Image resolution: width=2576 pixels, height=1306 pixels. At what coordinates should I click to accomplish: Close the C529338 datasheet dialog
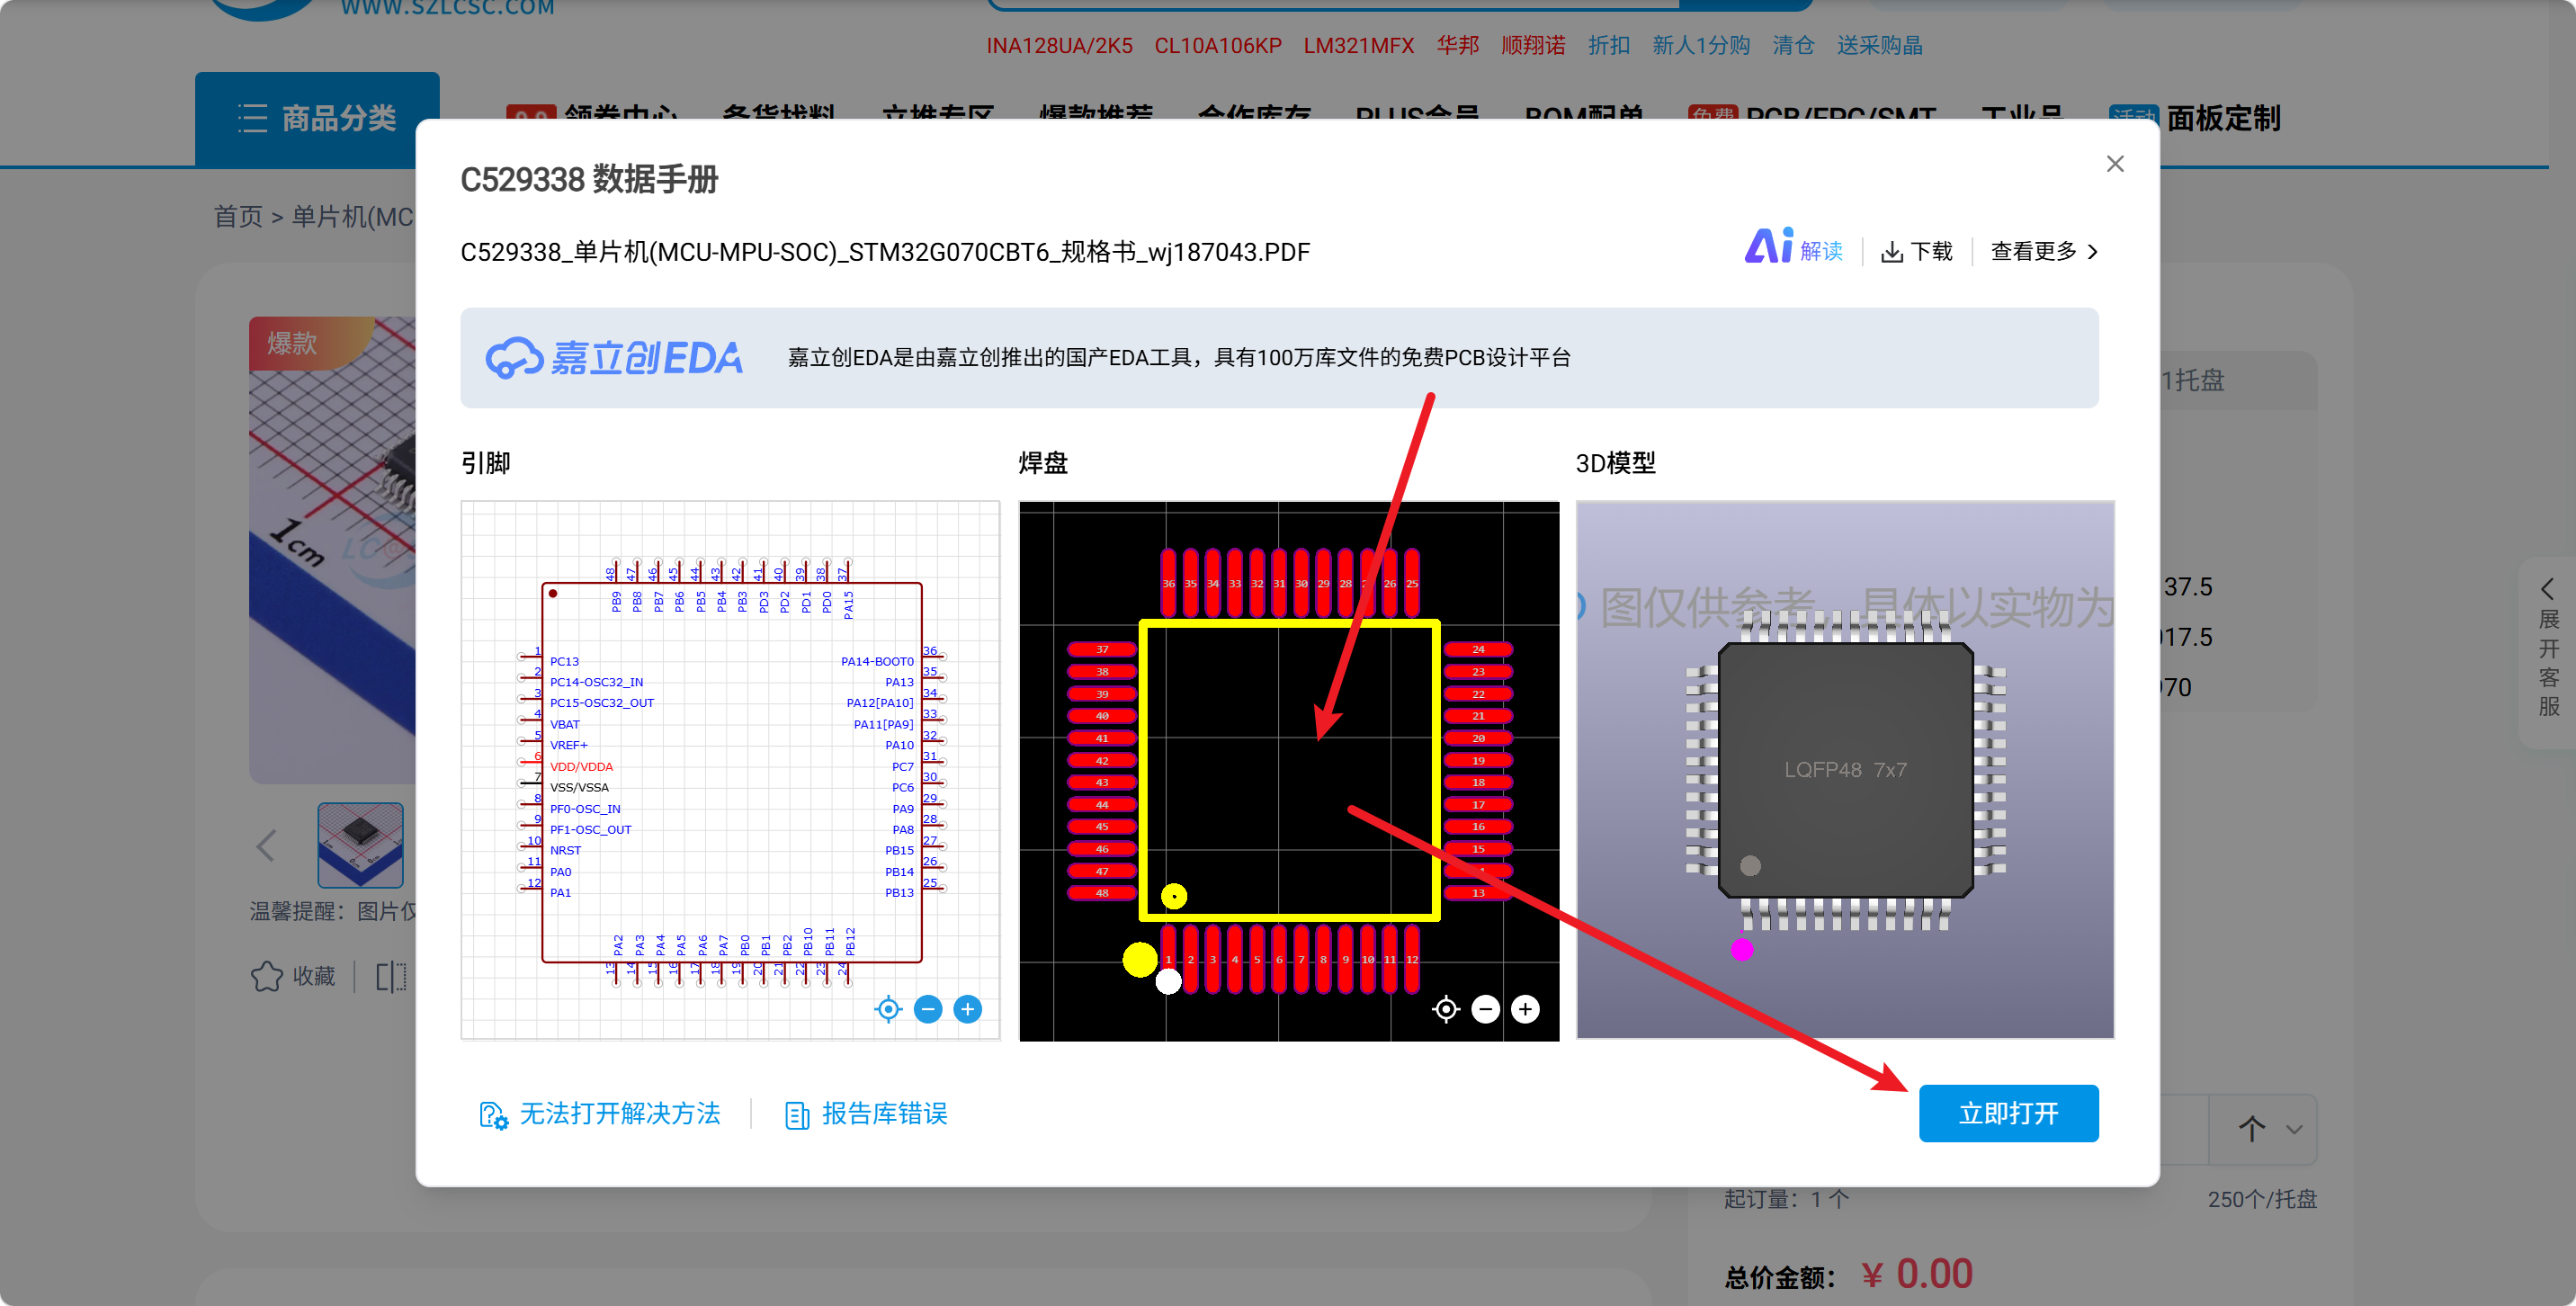(2114, 164)
